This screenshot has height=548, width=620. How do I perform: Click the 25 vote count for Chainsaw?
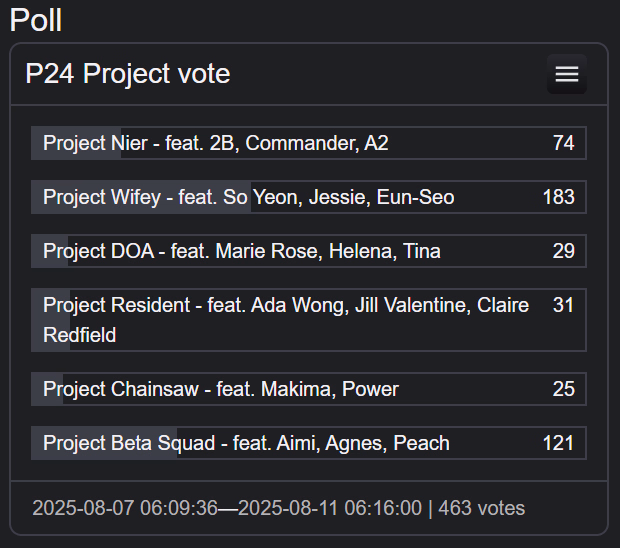(563, 390)
